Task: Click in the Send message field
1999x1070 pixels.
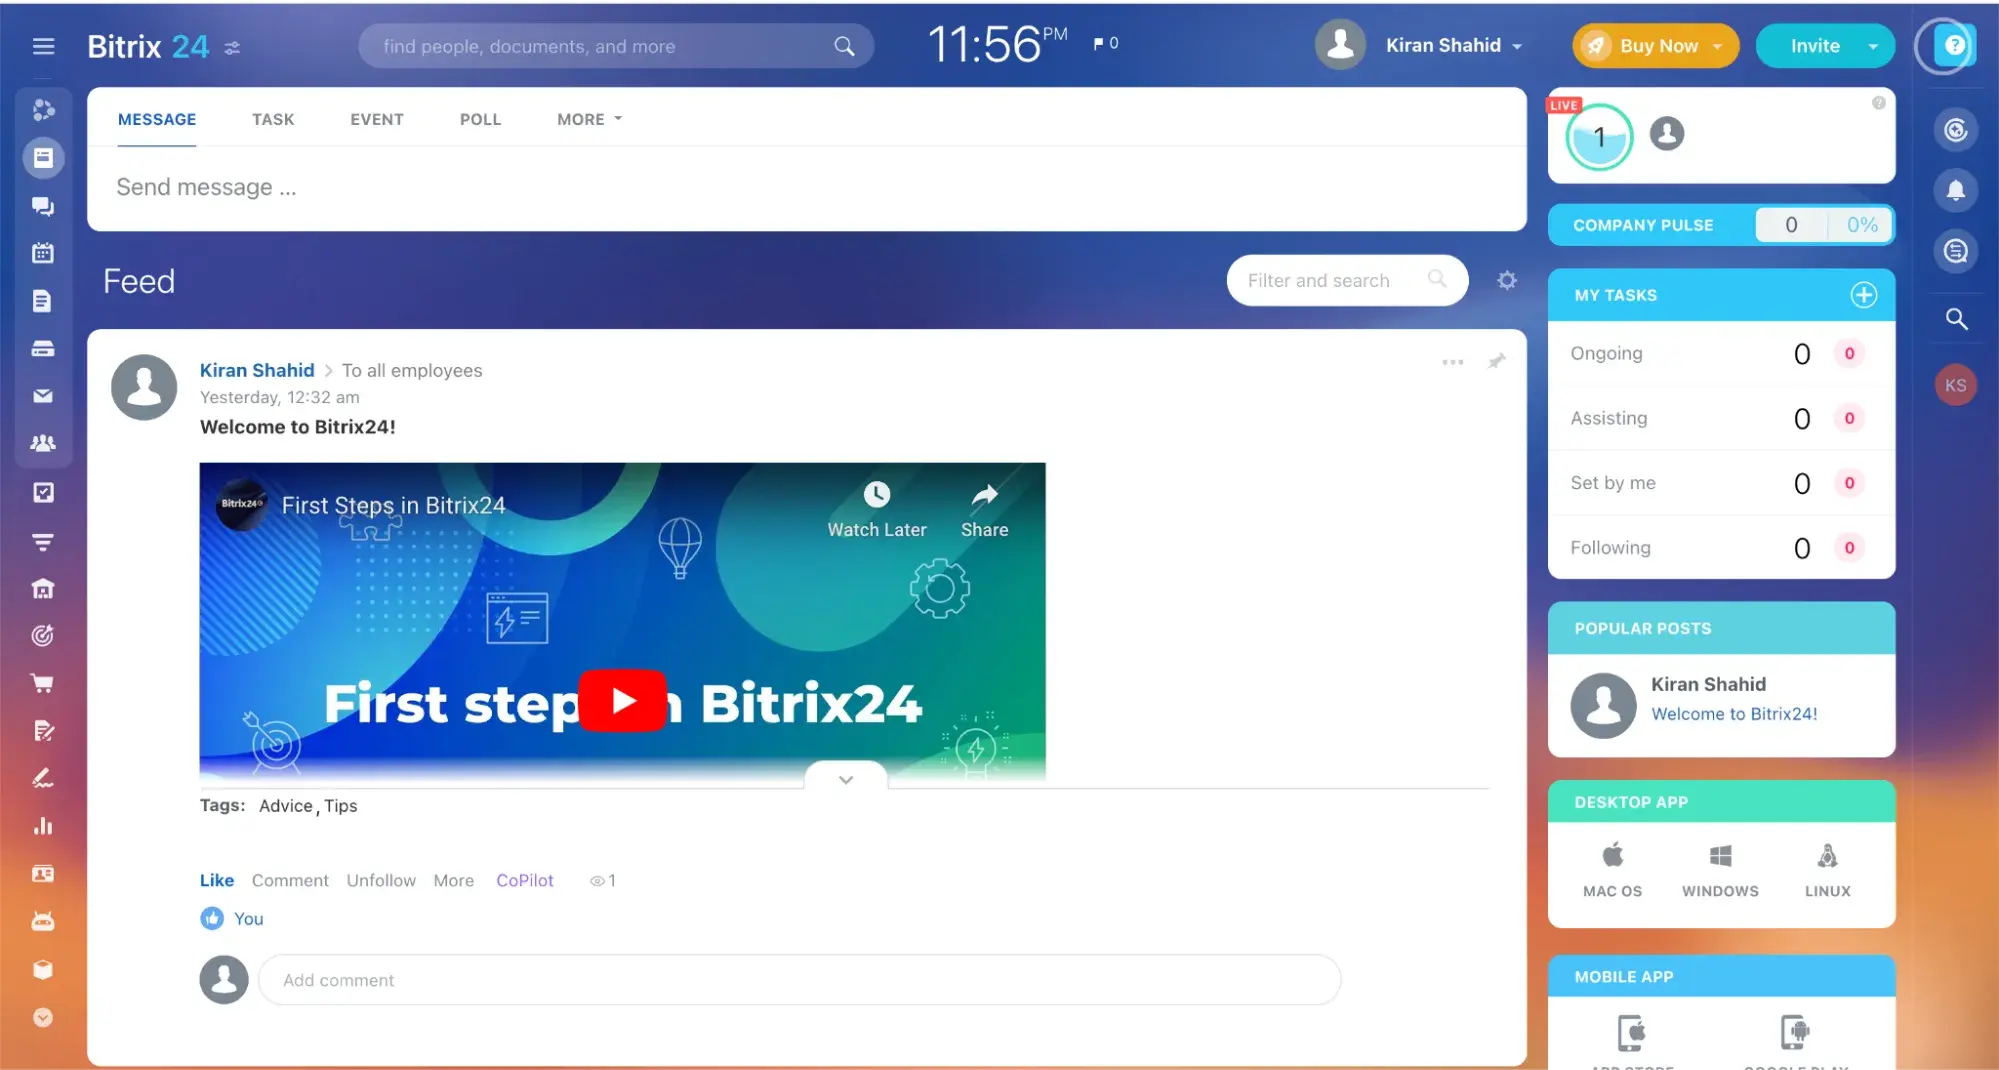Action: pyautogui.click(x=806, y=187)
